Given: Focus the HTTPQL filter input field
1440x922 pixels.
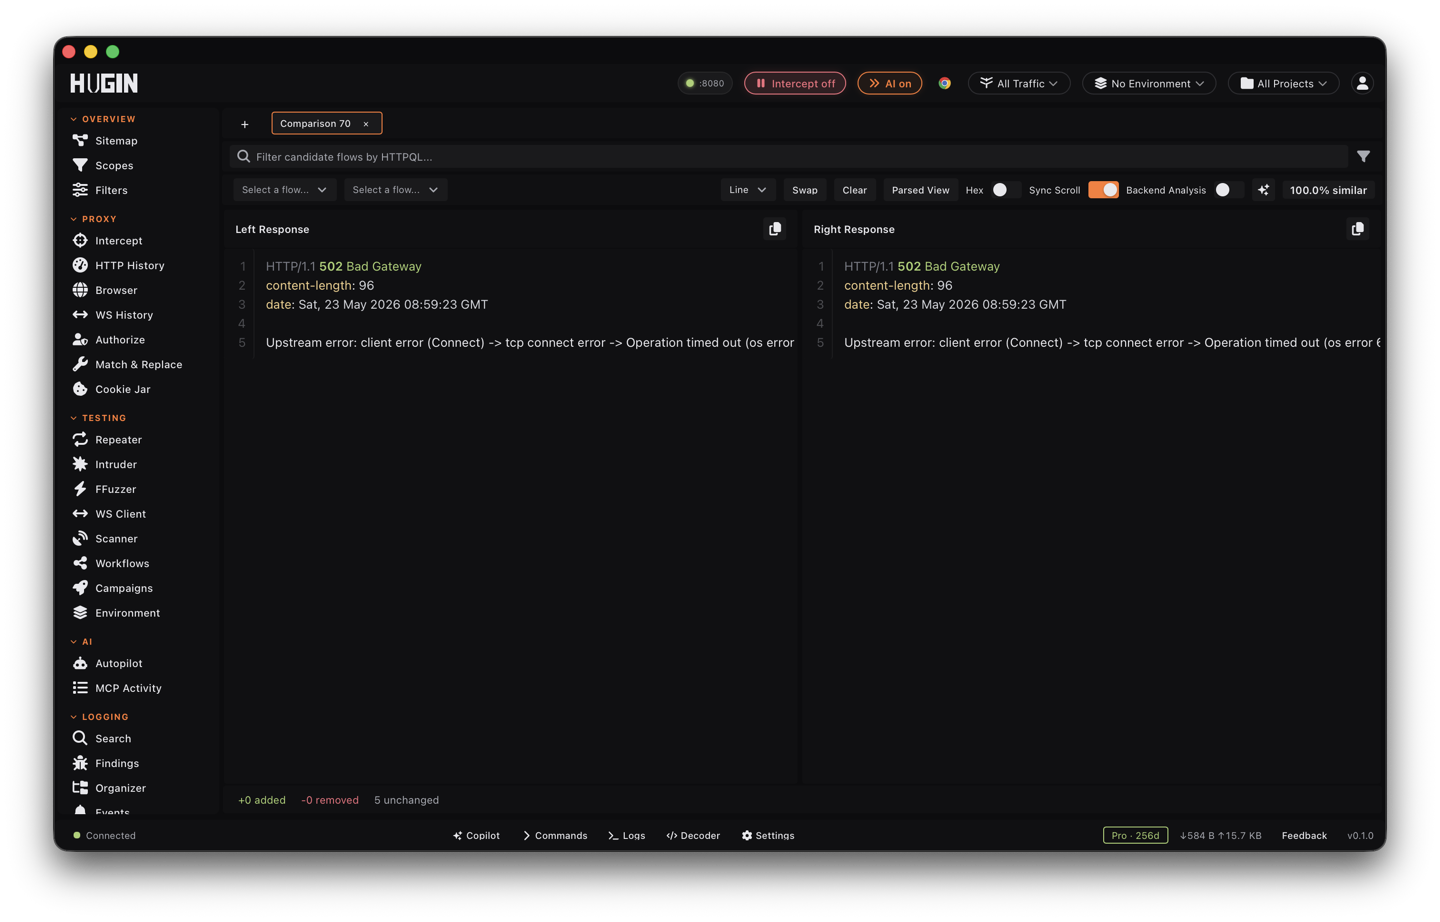Looking at the screenshot, I should tap(789, 157).
